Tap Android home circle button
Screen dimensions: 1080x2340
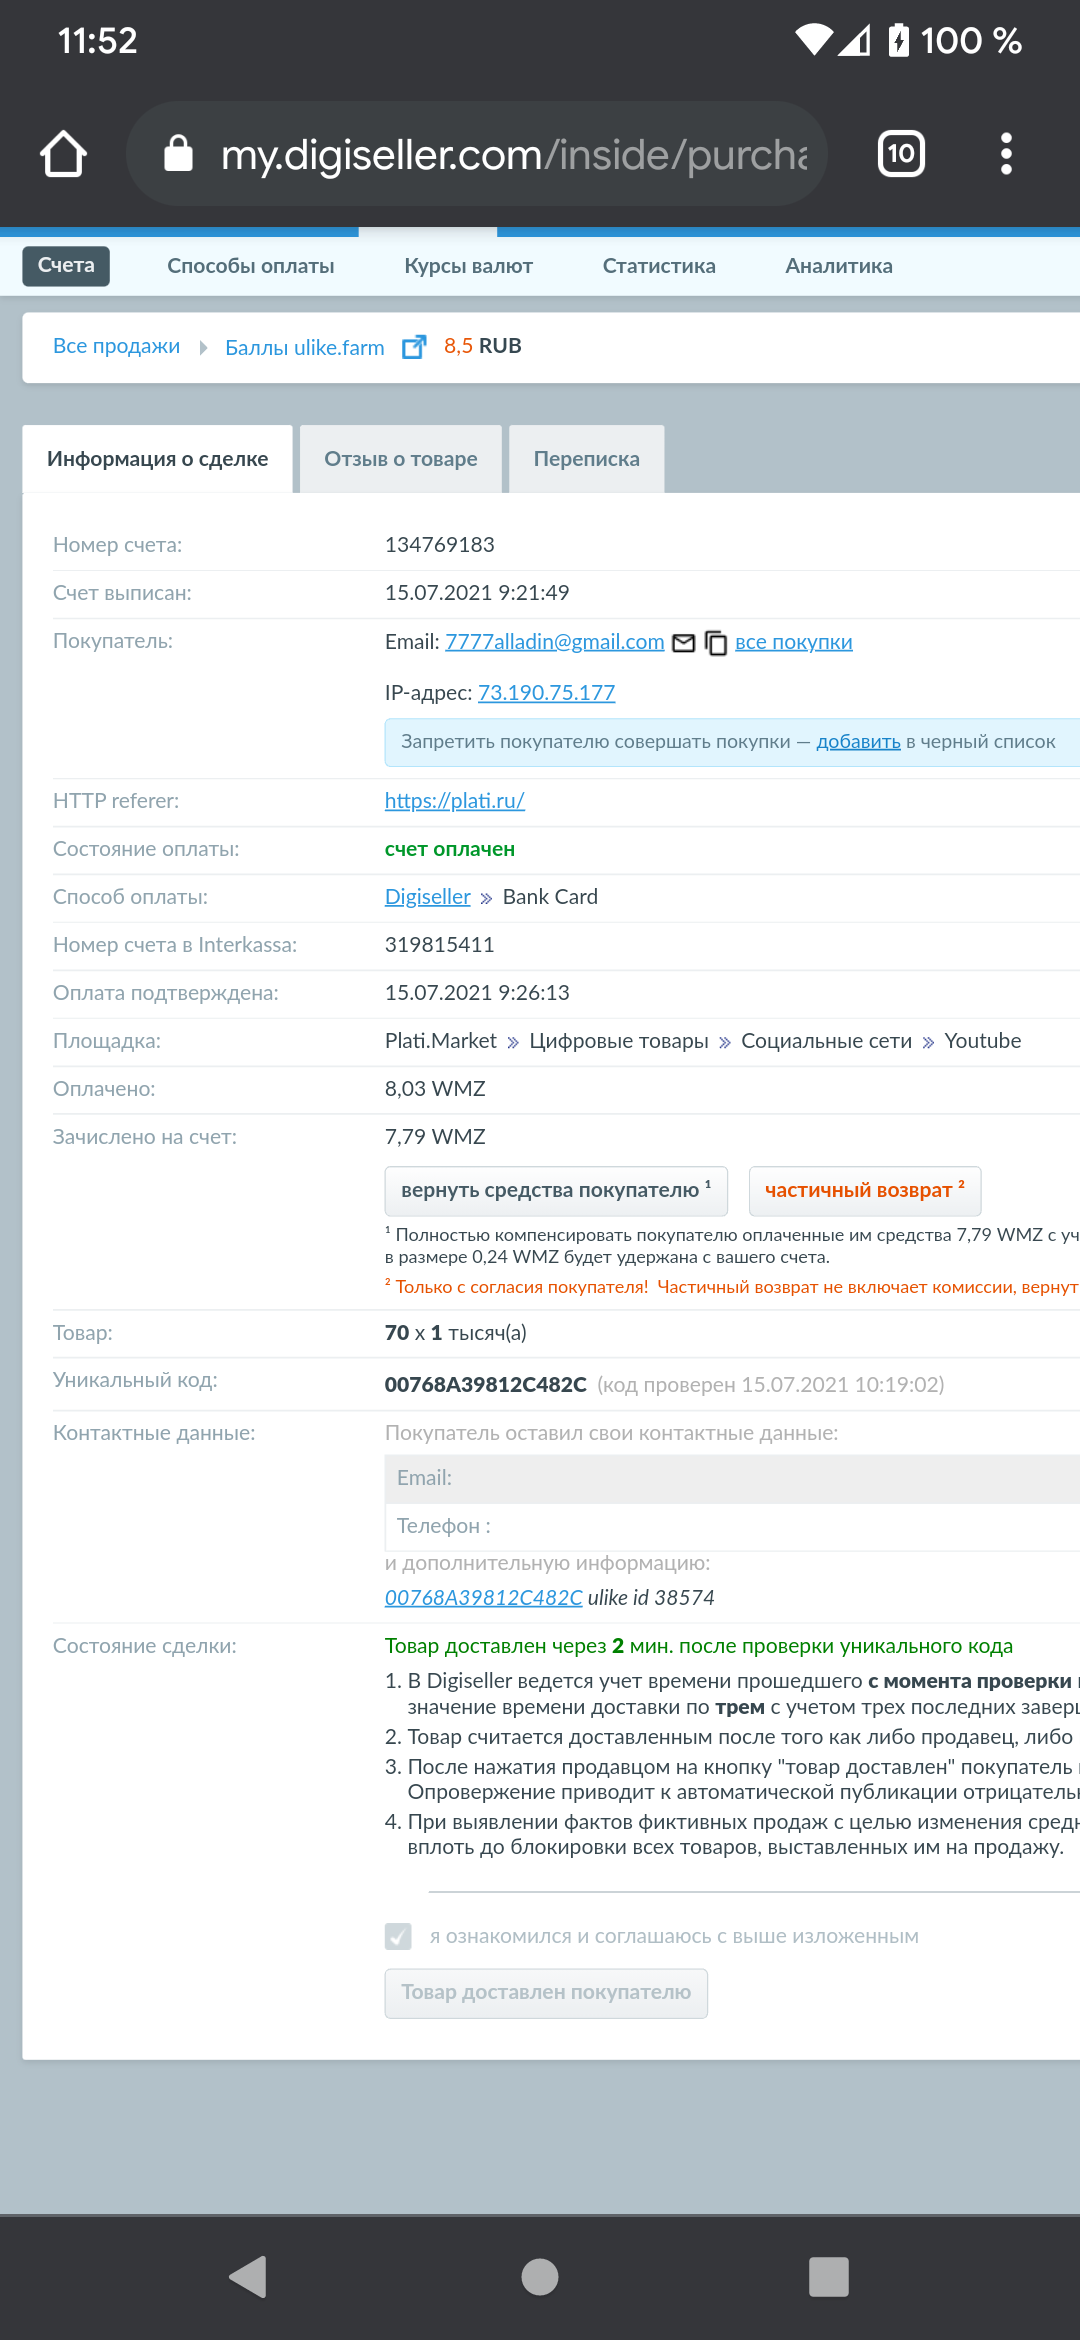click(x=540, y=2277)
